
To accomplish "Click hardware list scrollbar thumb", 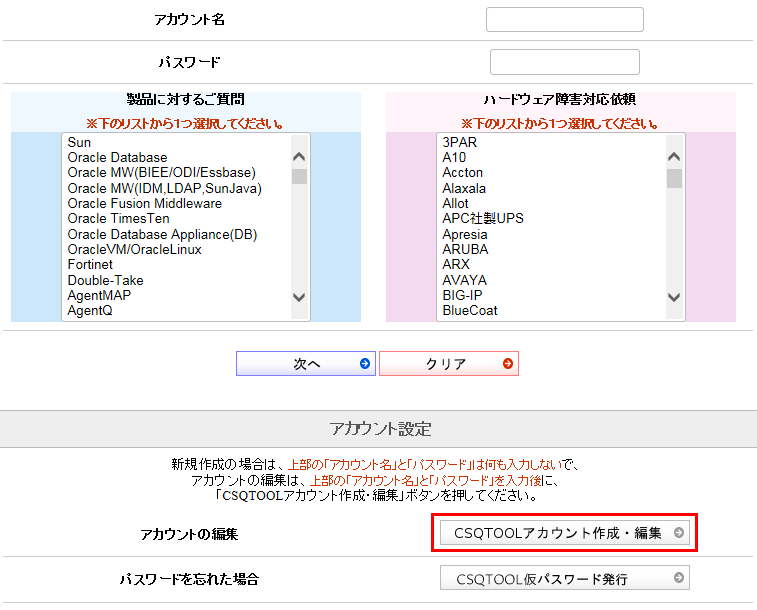I will 674,178.
